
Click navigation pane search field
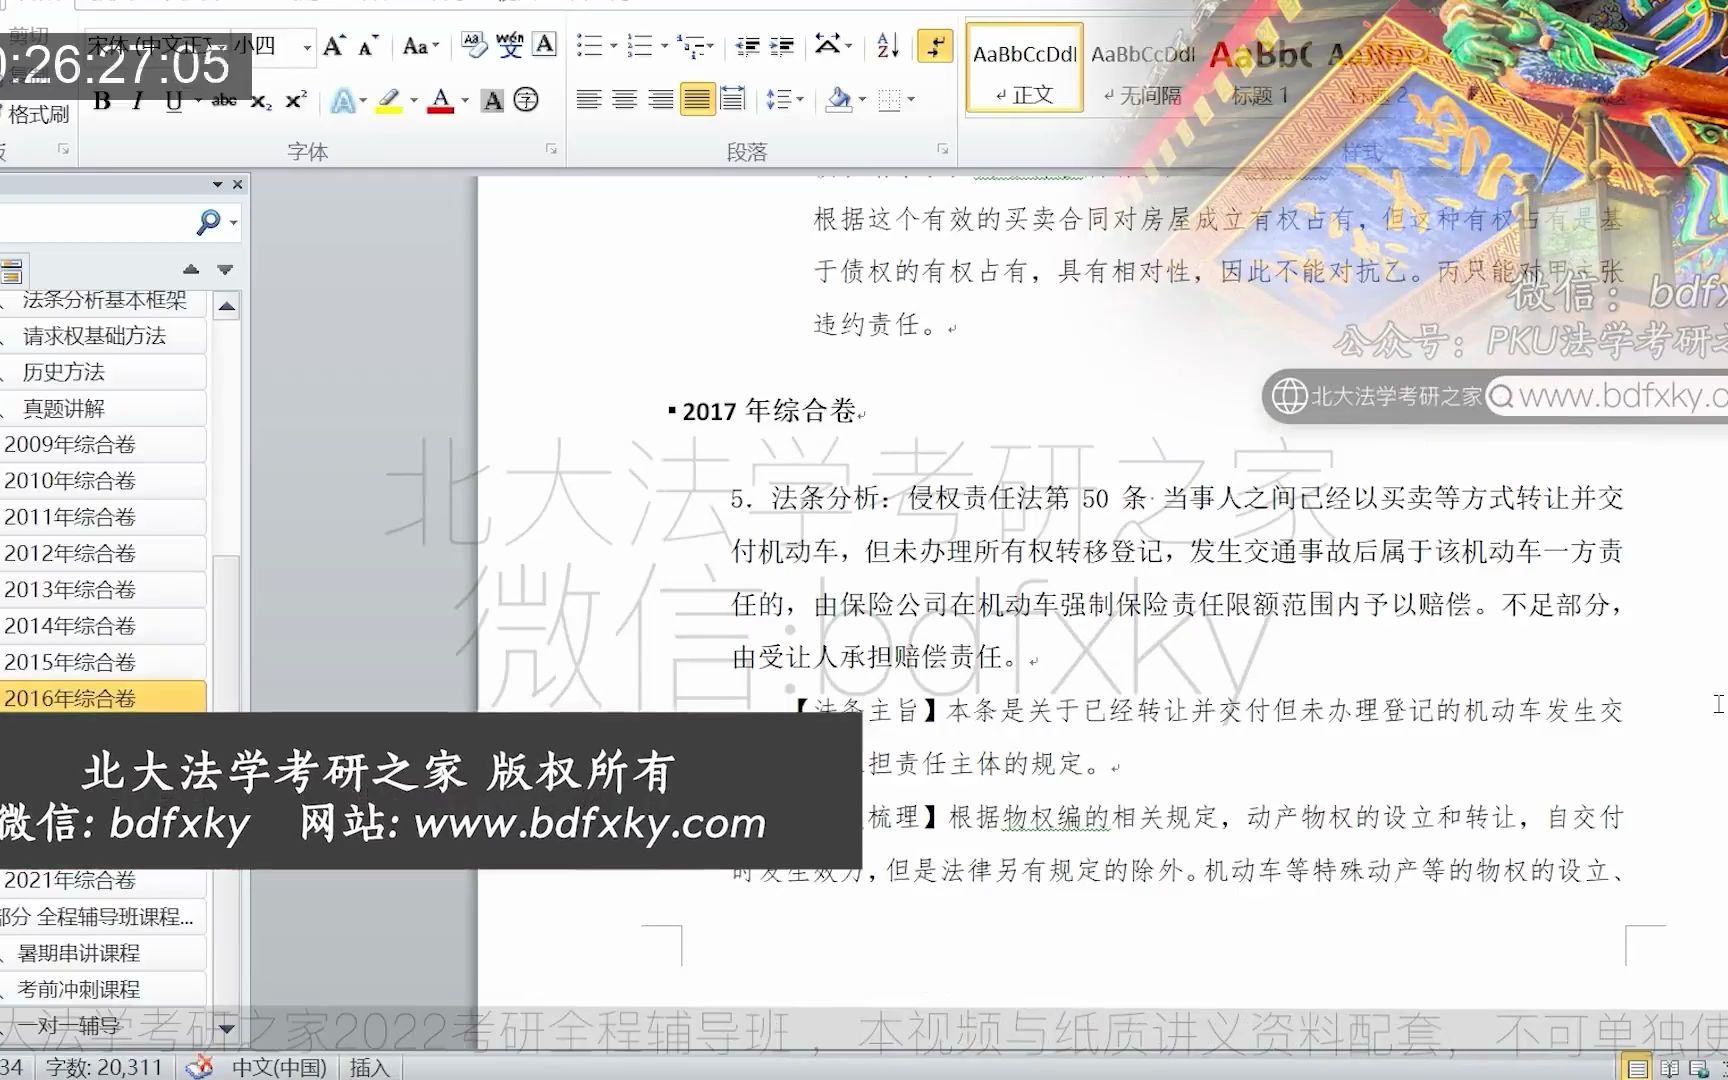coord(97,222)
